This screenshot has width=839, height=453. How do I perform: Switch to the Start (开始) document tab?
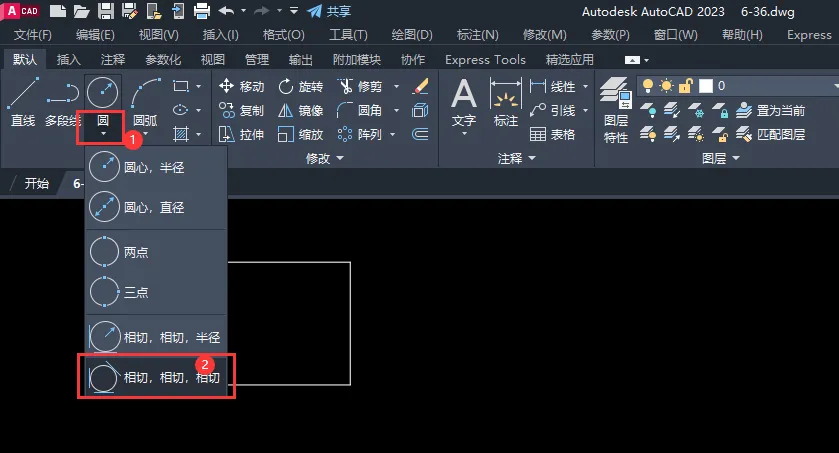pos(36,183)
